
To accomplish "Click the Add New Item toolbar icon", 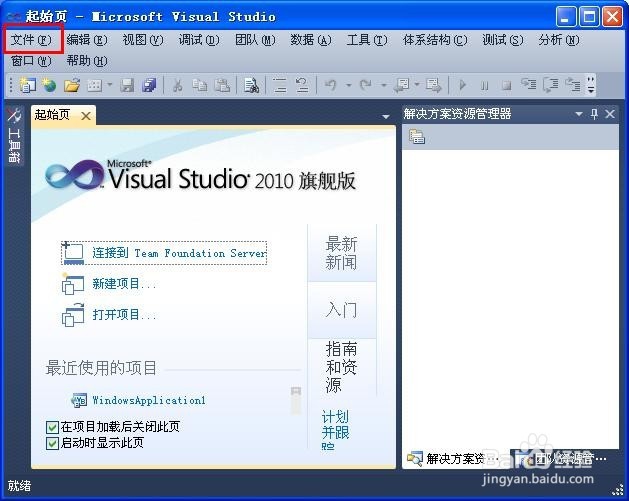I will pos(95,85).
